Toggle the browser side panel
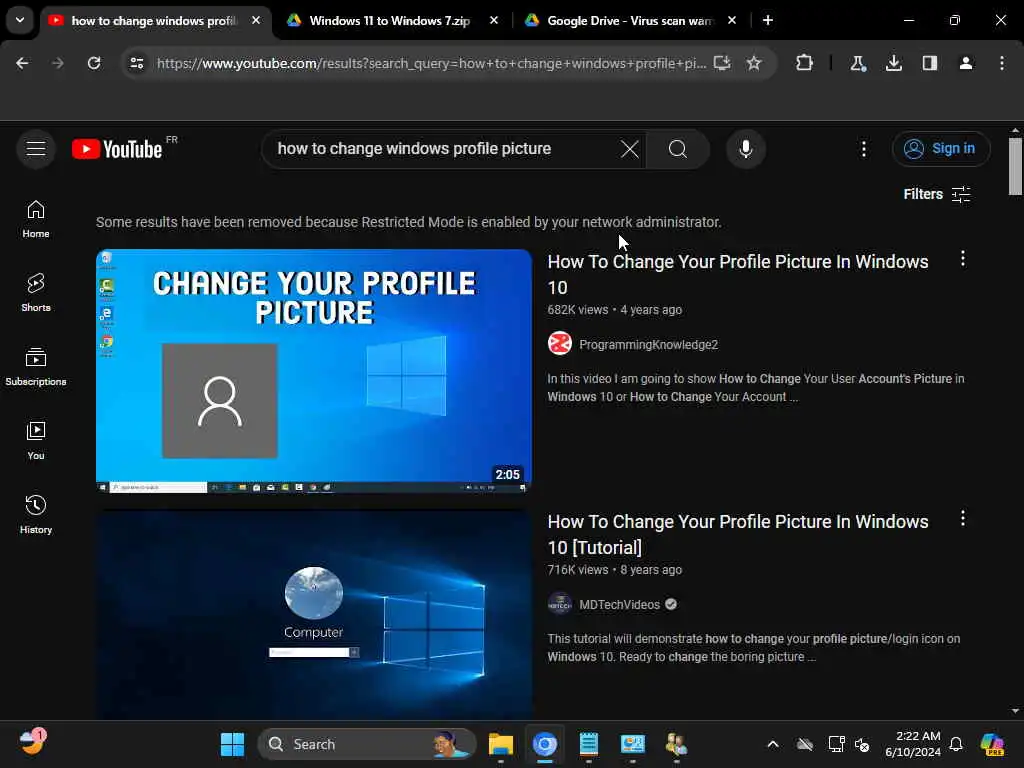1024x768 pixels. coord(930,63)
